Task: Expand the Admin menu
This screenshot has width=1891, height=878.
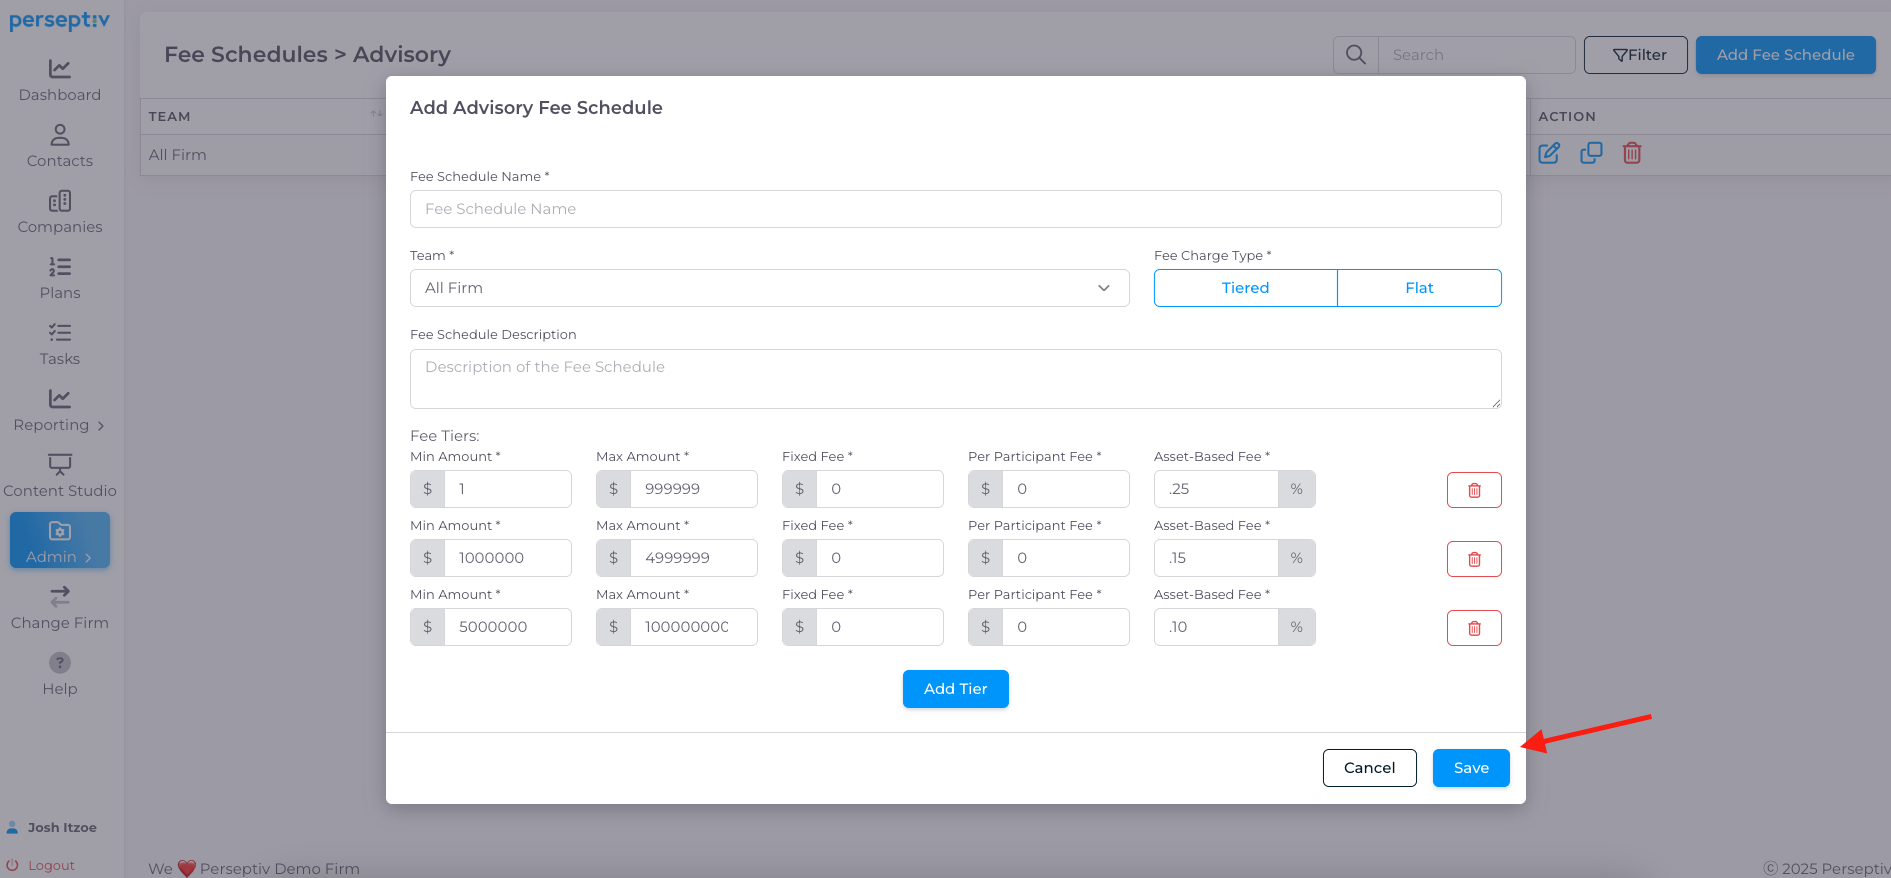Action: (60, 540)
